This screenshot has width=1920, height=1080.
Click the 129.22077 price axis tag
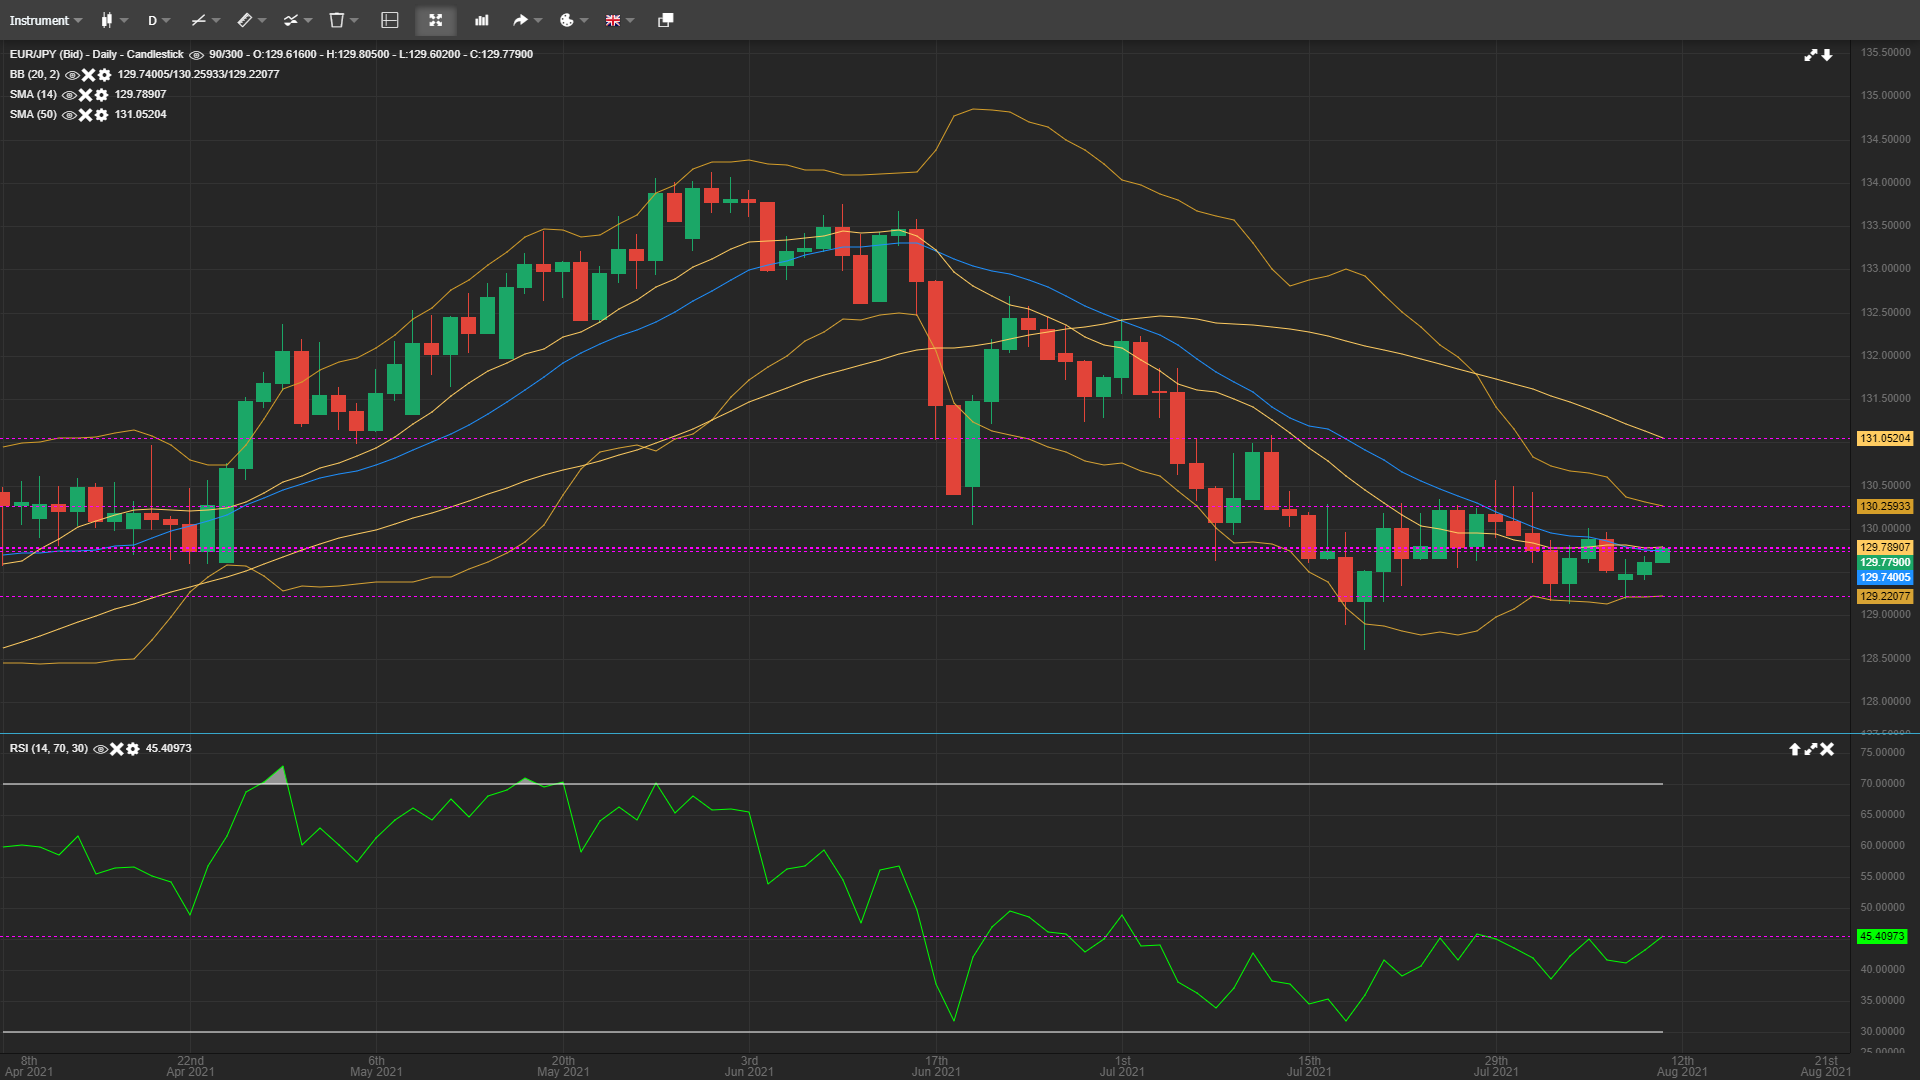click(1885, 596)
